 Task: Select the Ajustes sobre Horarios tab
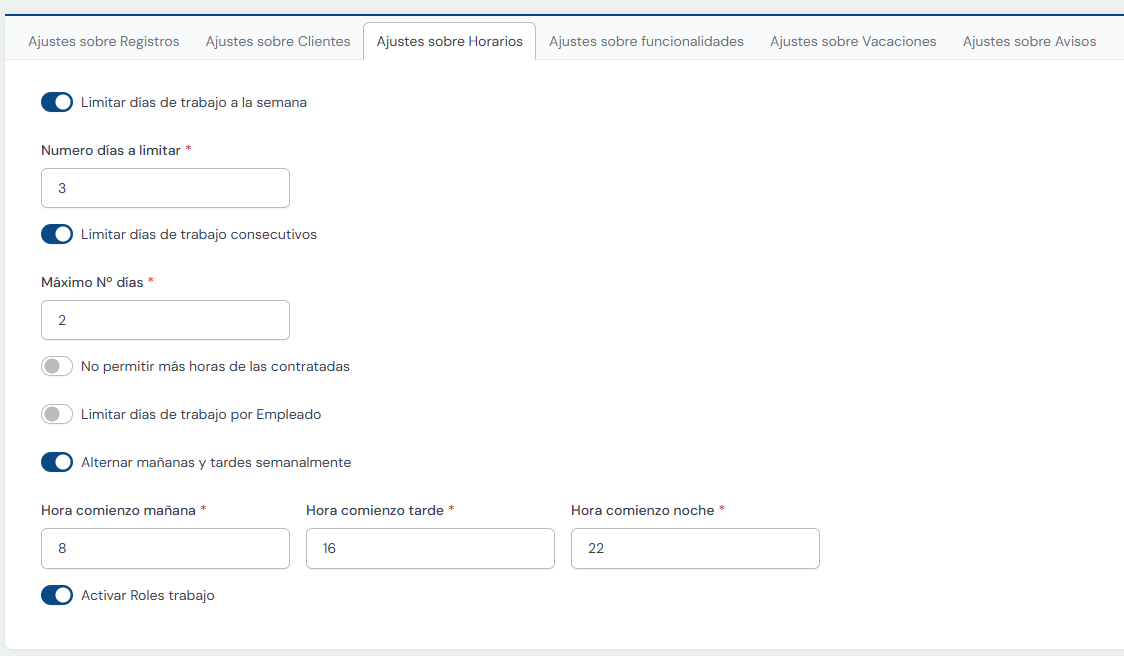coord(449,42)
